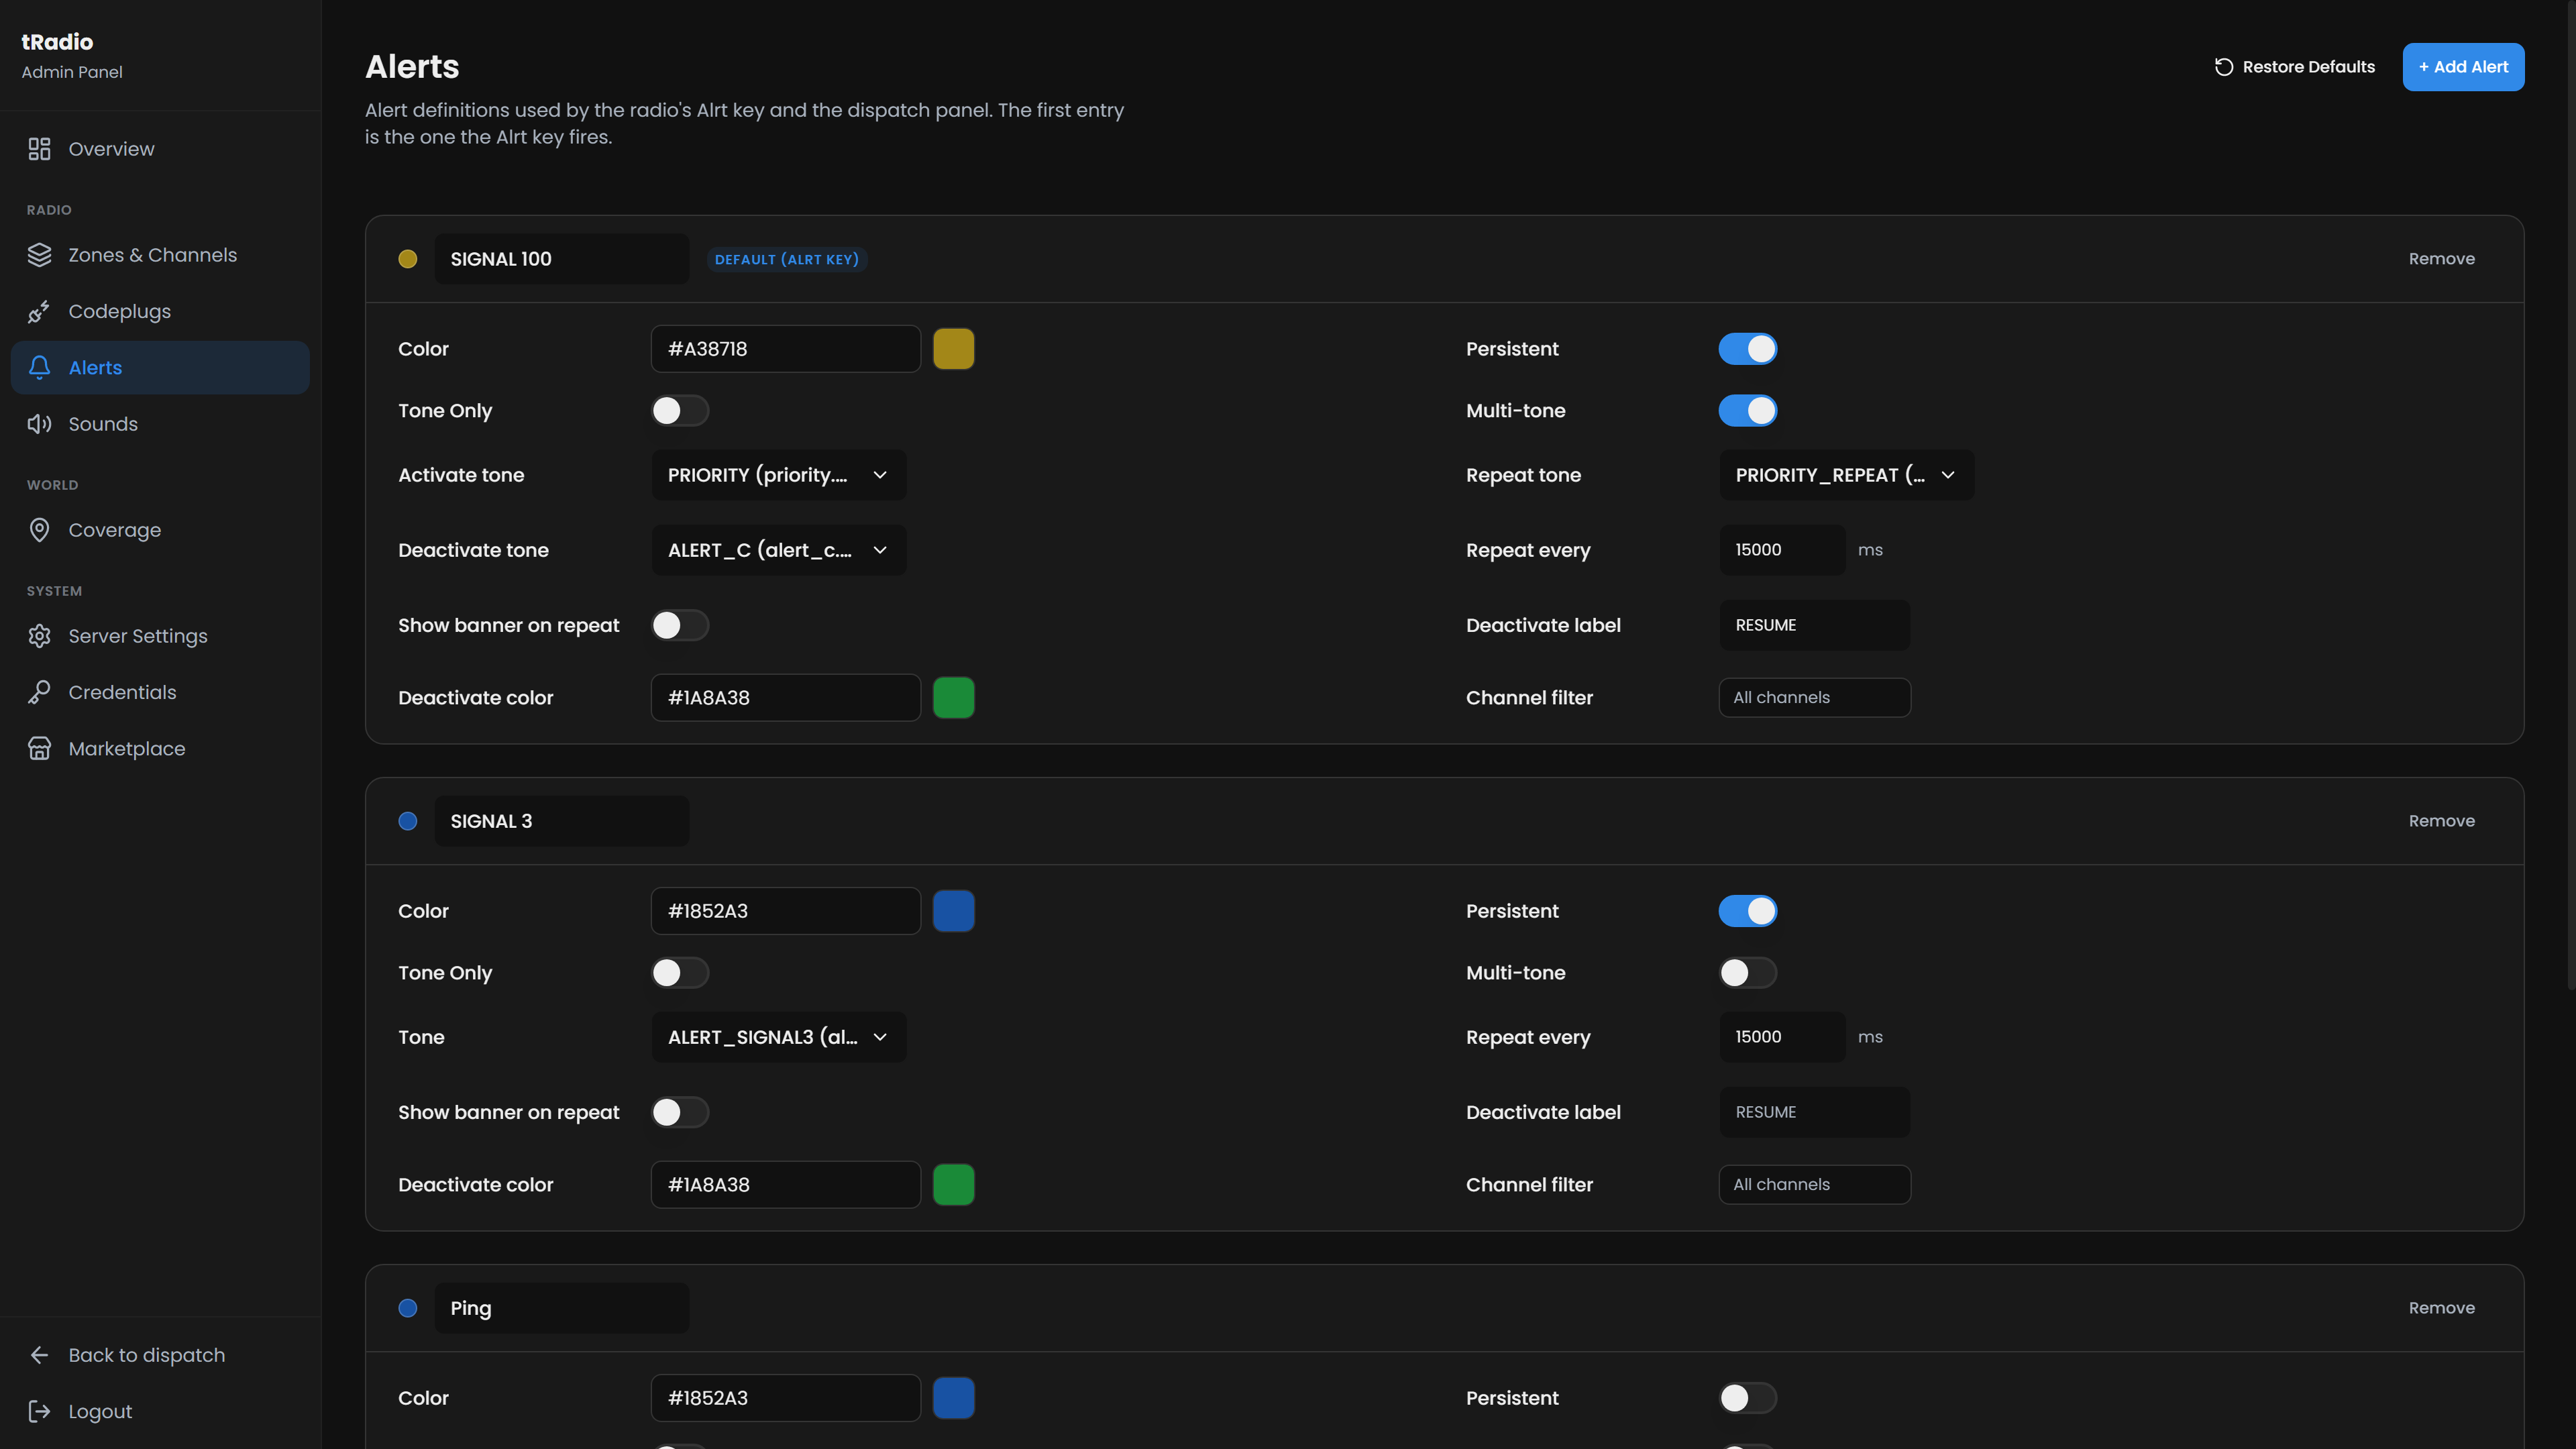Click the Add Alert button
Screen dimensions: 2576x1449
tap(2463, 67)
